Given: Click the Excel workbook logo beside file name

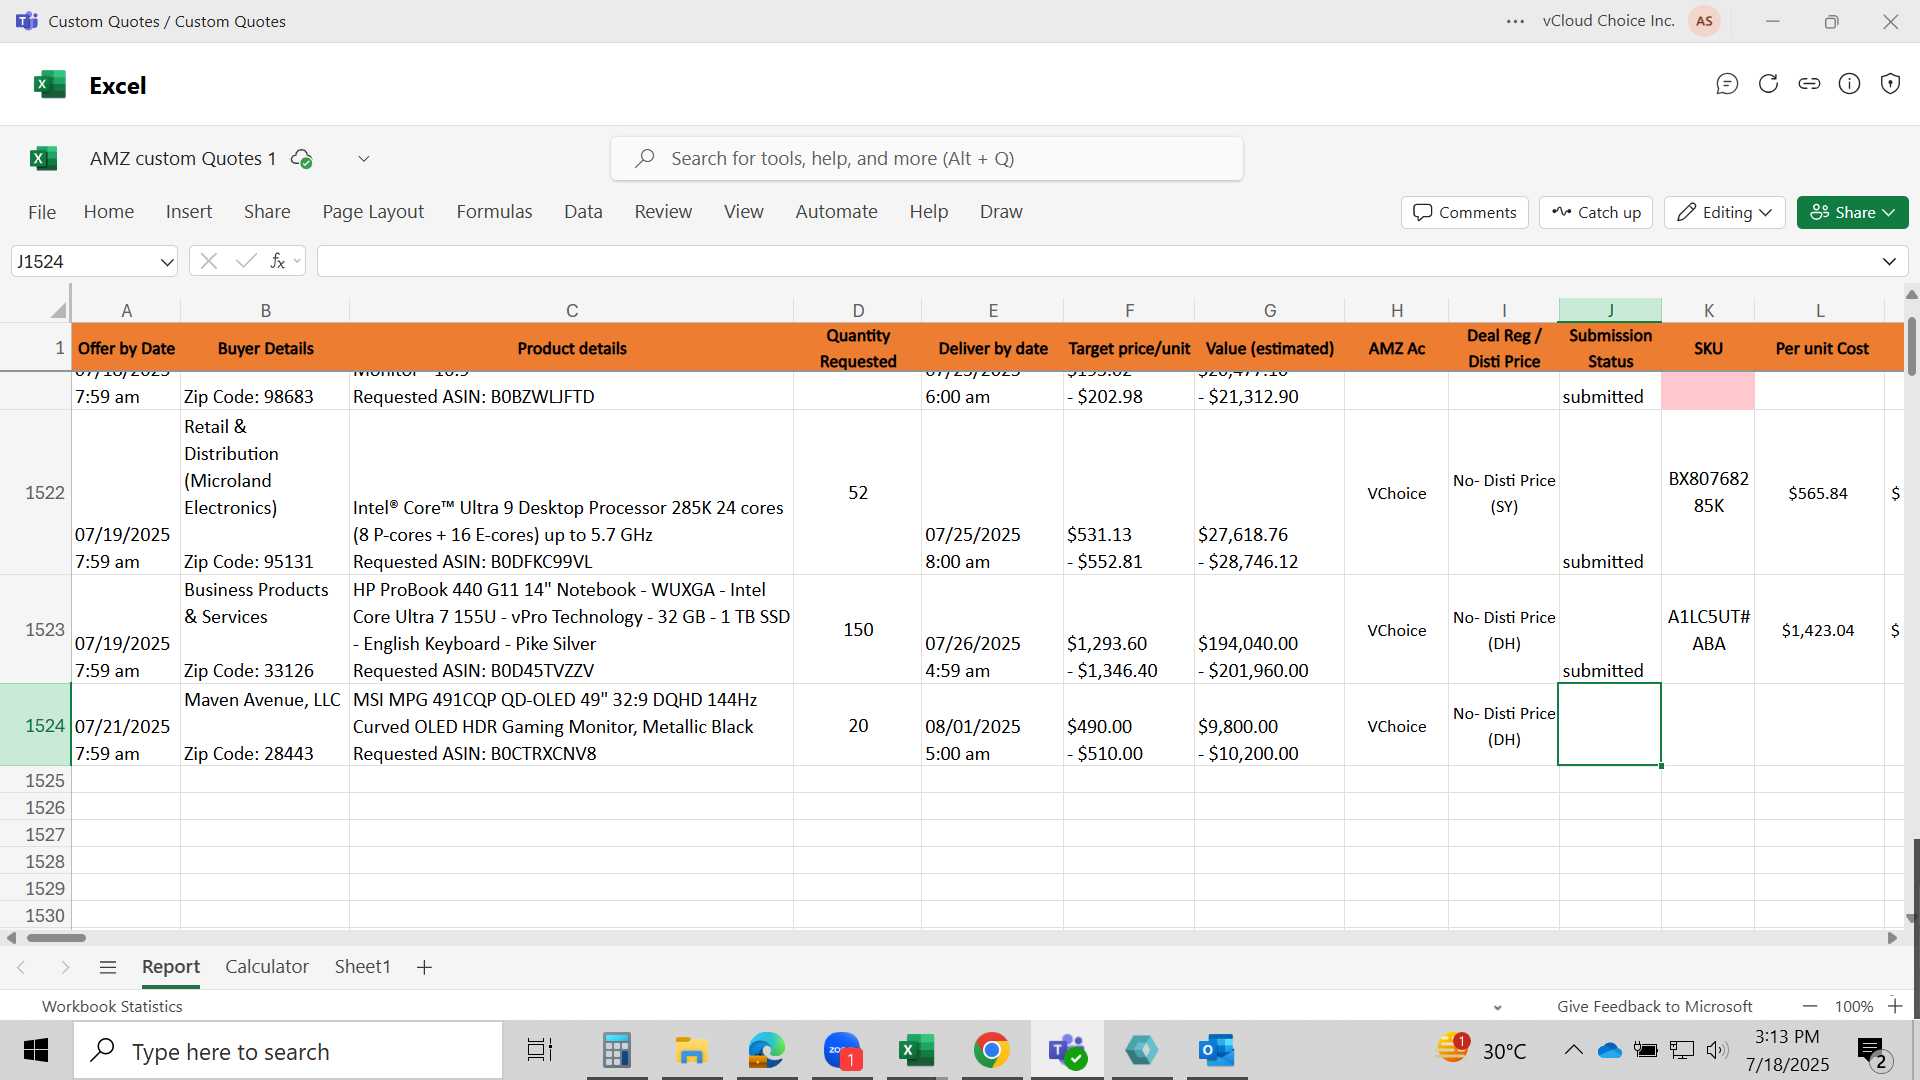Looking at the screenshot, I should [x=43, y=158].
